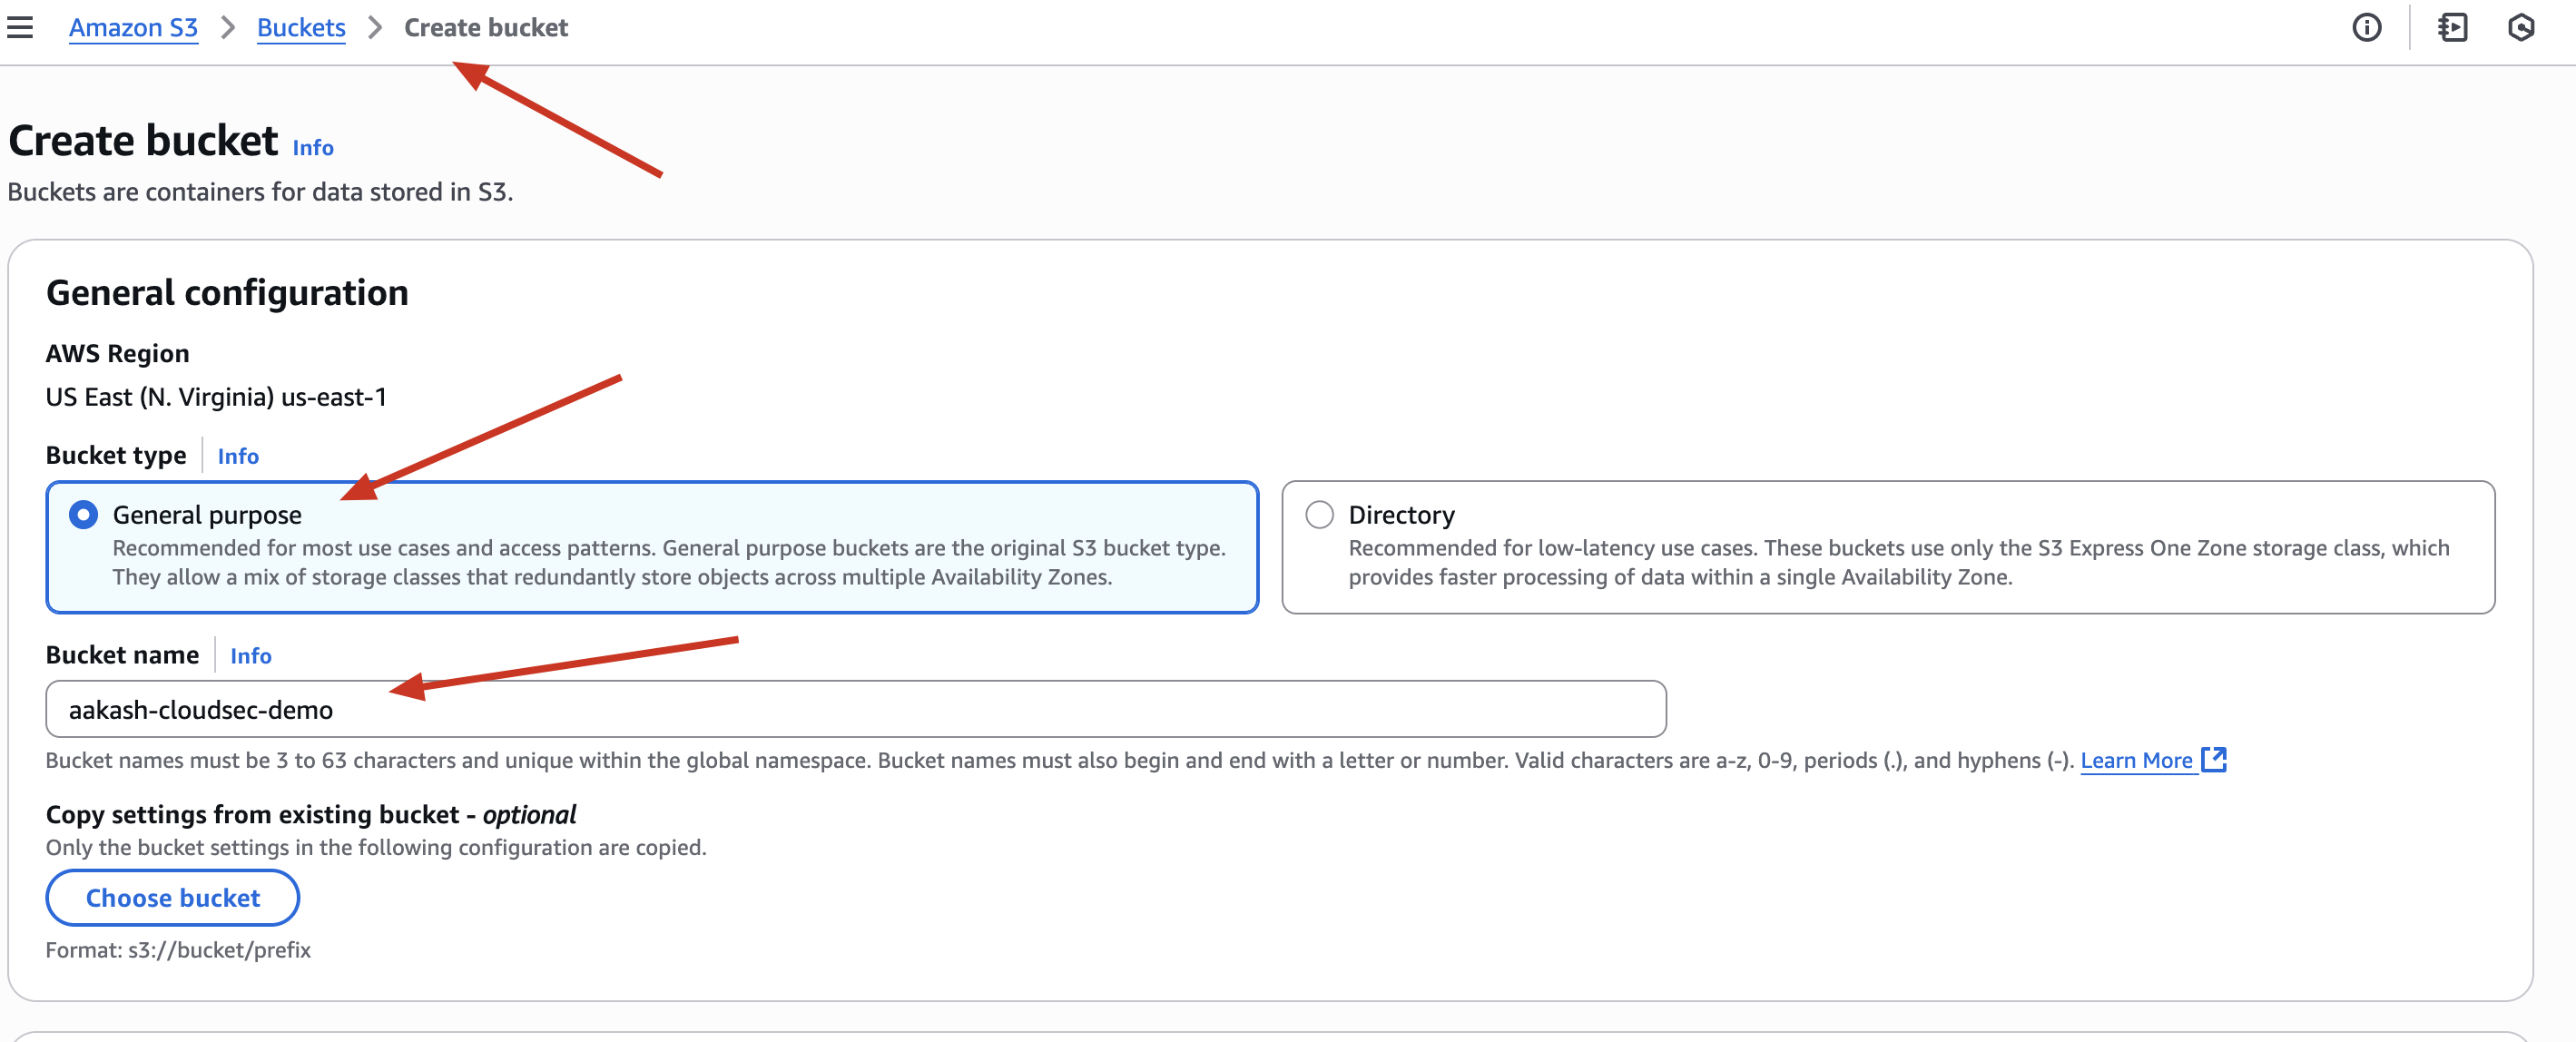This screenshot has width=2576, height=1042.
Task: Go to Amazon S3 breadcrumb
Action: click(133, 27)
